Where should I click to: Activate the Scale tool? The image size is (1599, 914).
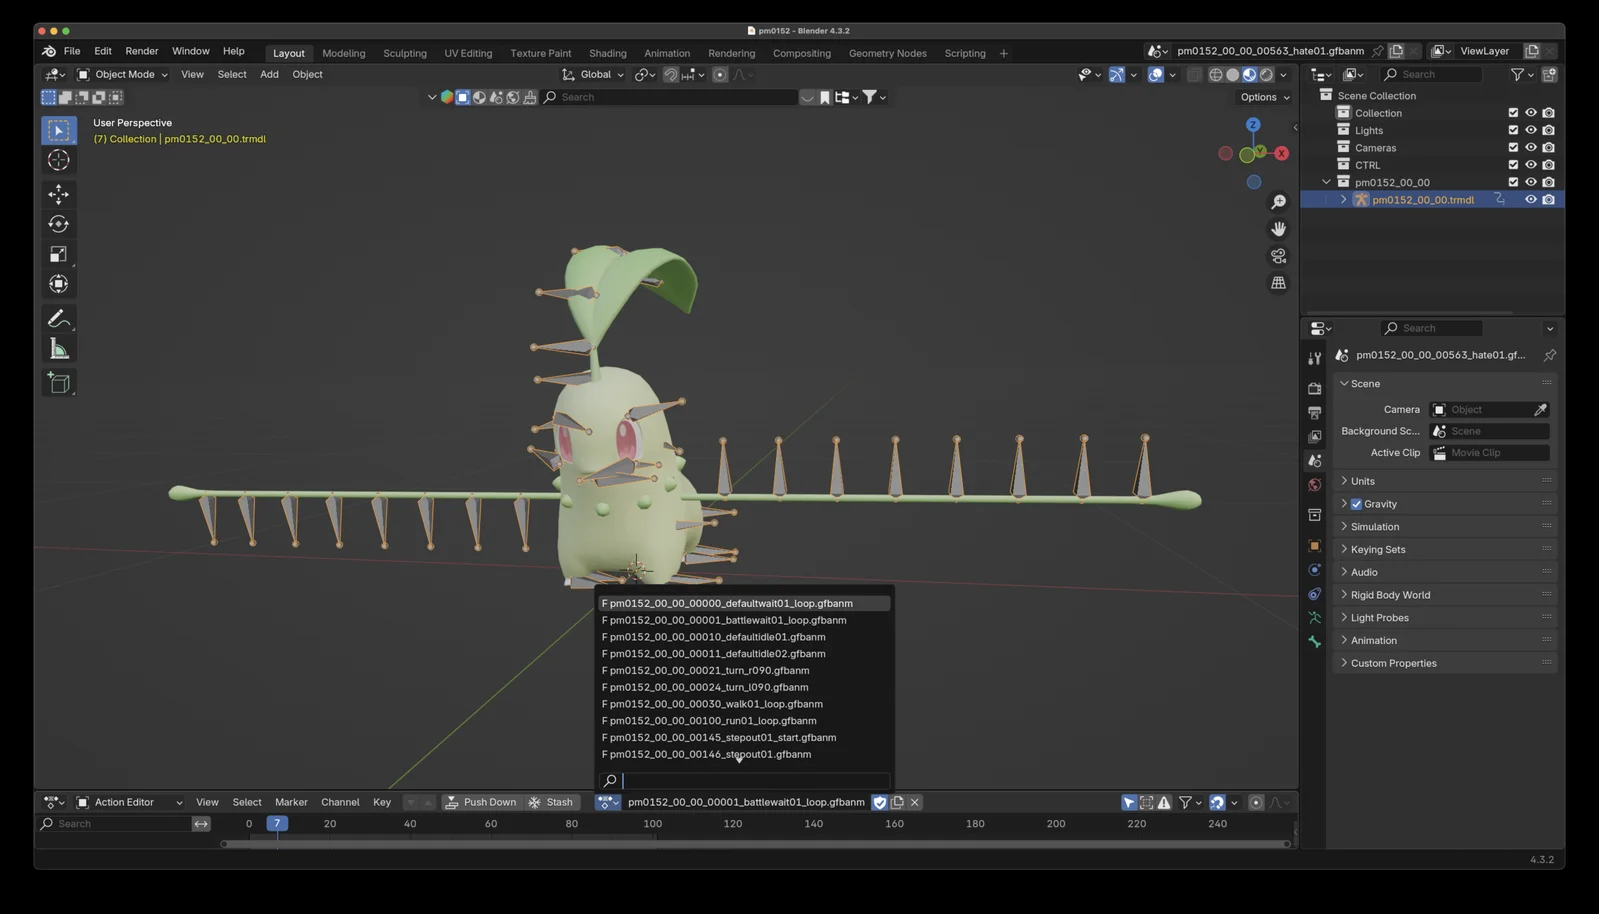coord(59,254)
